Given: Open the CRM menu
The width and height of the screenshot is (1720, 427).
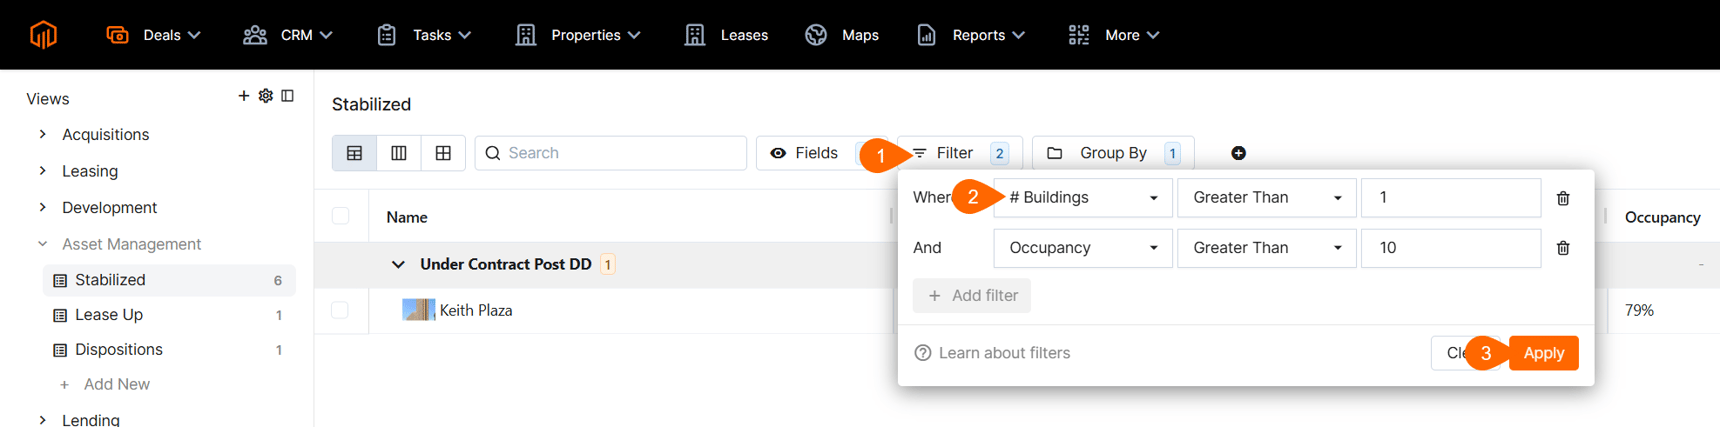Looking at the screenshot, I should point(288,35).
